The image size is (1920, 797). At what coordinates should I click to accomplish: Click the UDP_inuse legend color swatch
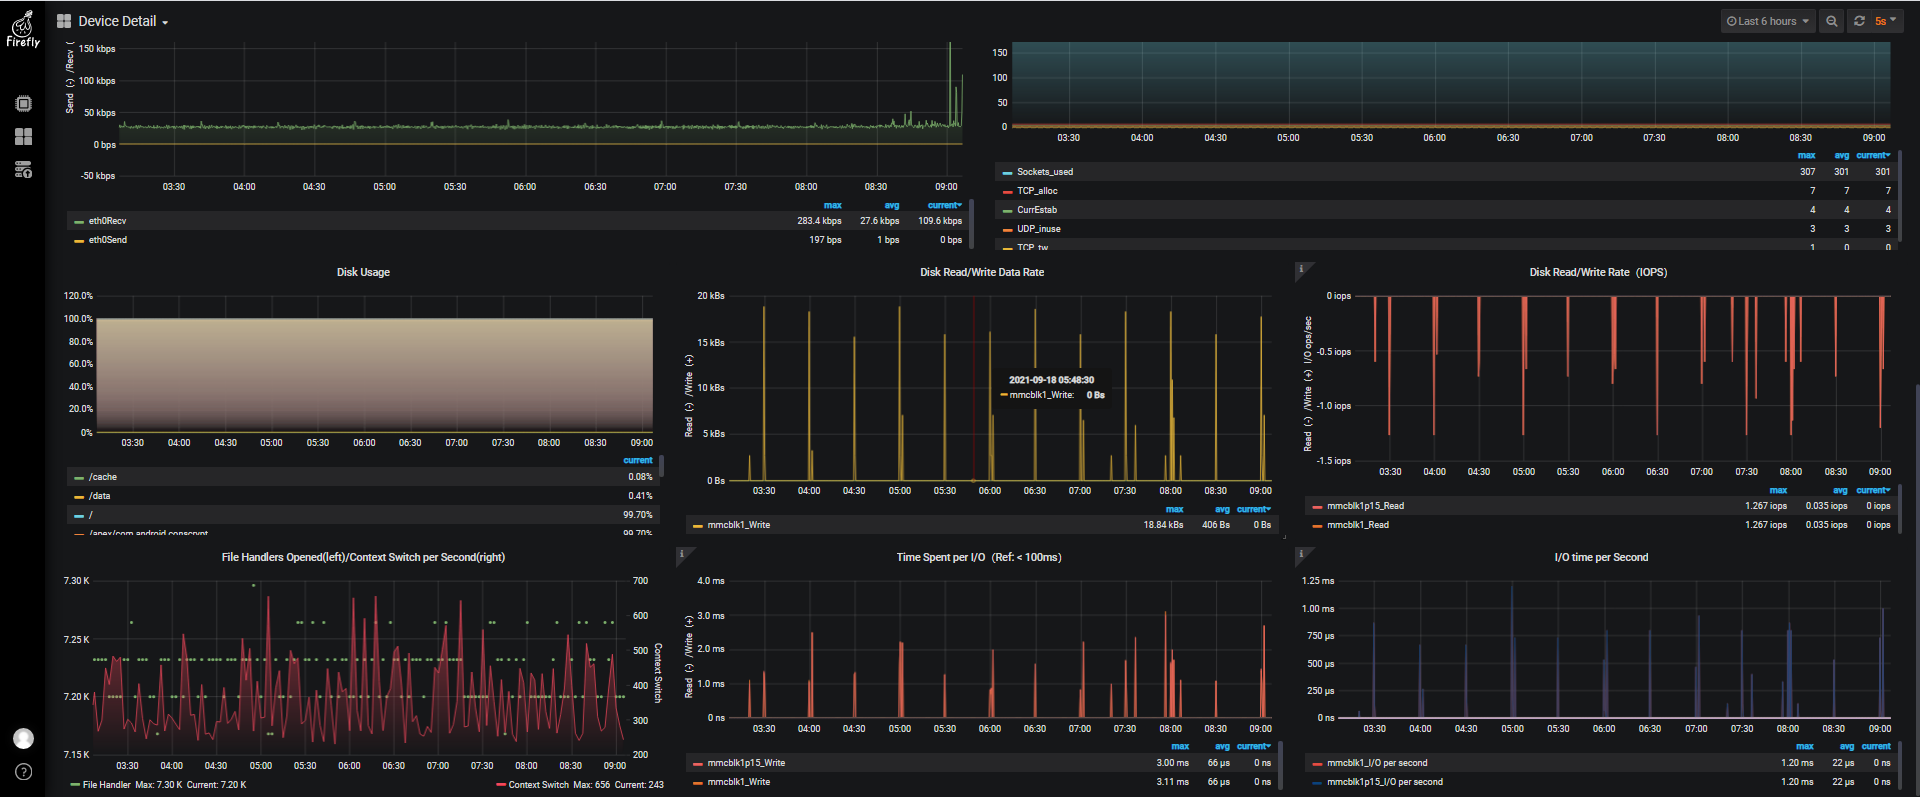click(x=1007, y=230)
